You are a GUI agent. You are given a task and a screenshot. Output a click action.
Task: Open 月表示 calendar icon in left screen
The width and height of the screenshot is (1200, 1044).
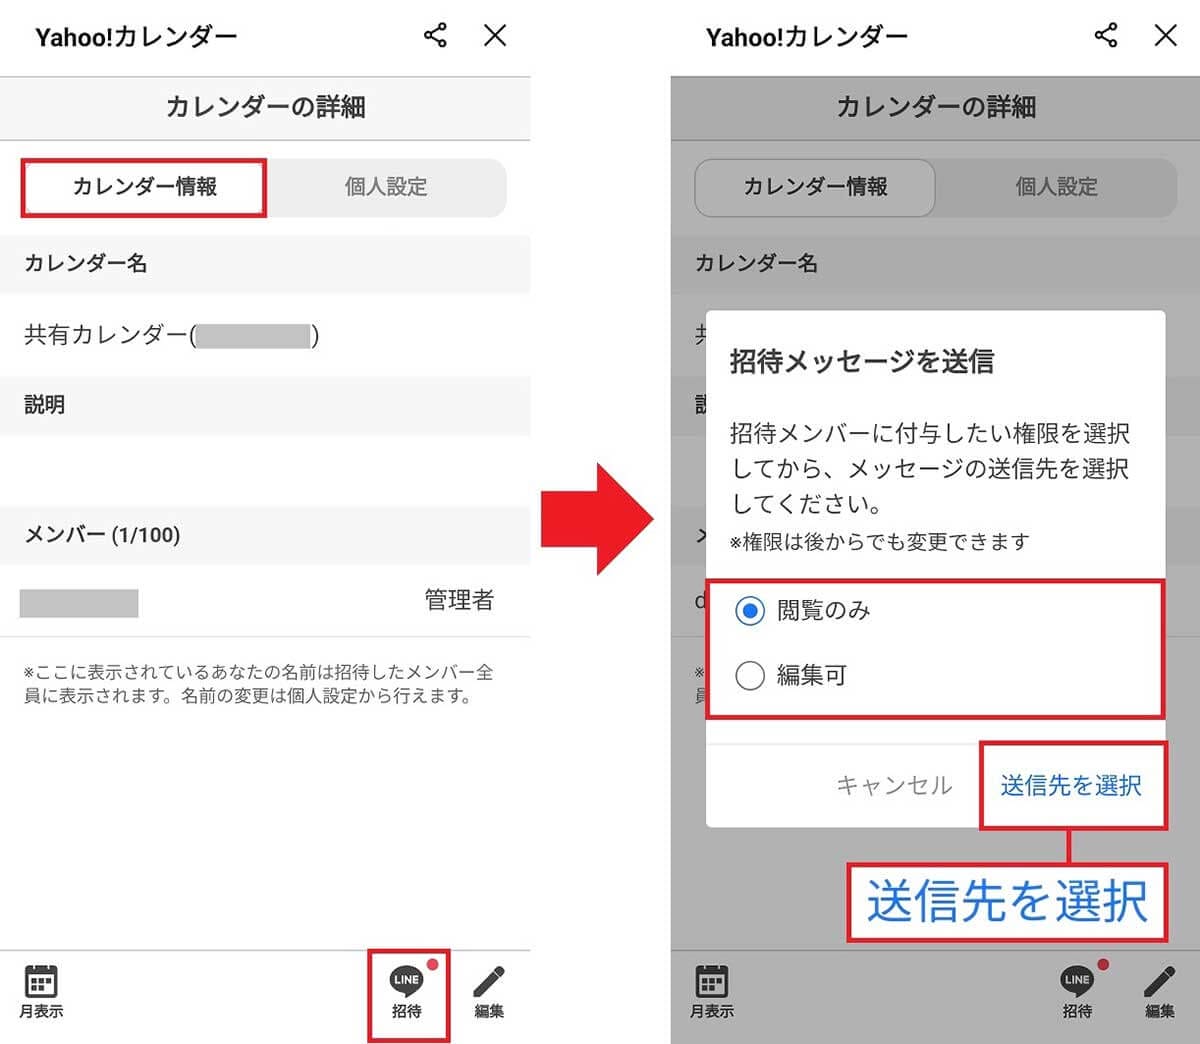point(41,992)
